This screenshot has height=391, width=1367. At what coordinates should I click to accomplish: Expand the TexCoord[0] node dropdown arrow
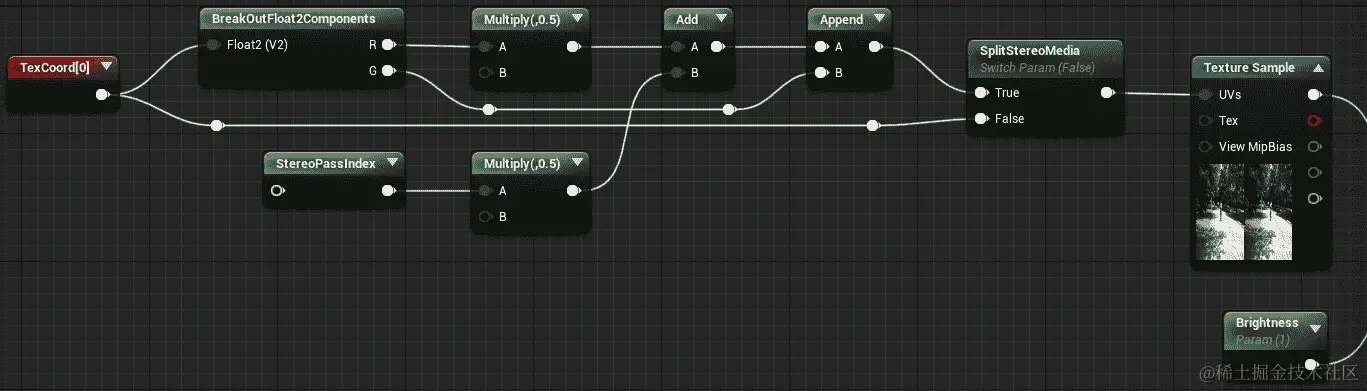tap(106, 66)
